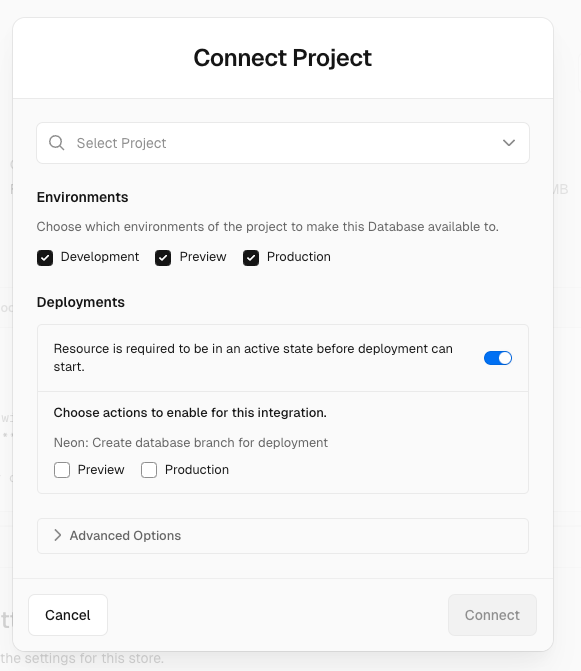Click the Cancel button
This screenshot has height=671, width=581.
tap(68, 615)
